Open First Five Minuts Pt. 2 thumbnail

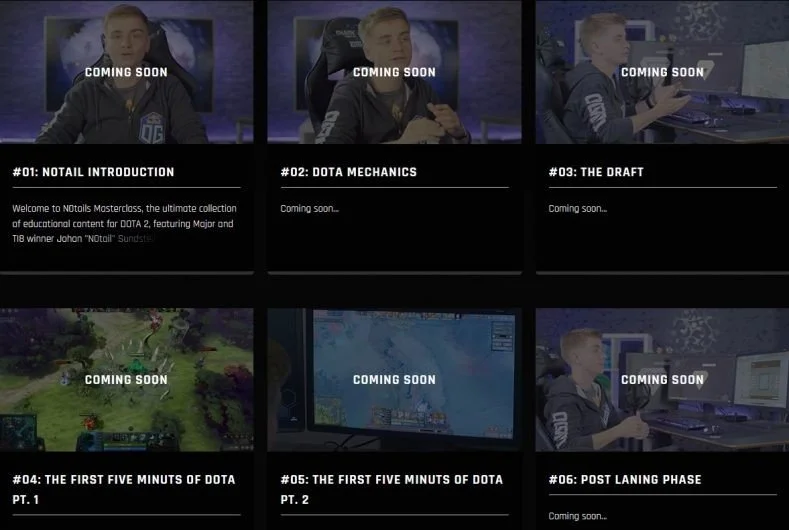click(394, 380)
